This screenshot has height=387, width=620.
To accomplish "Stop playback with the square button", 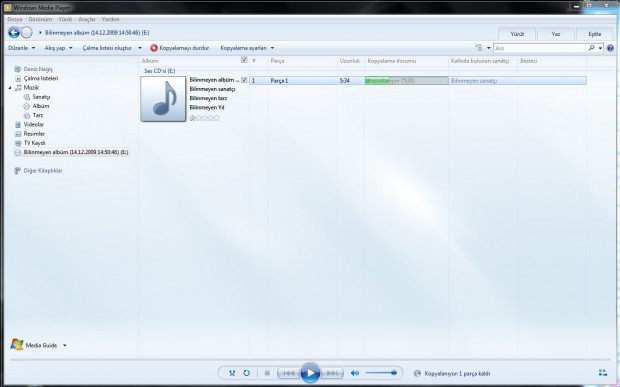I will click(267, 373).
